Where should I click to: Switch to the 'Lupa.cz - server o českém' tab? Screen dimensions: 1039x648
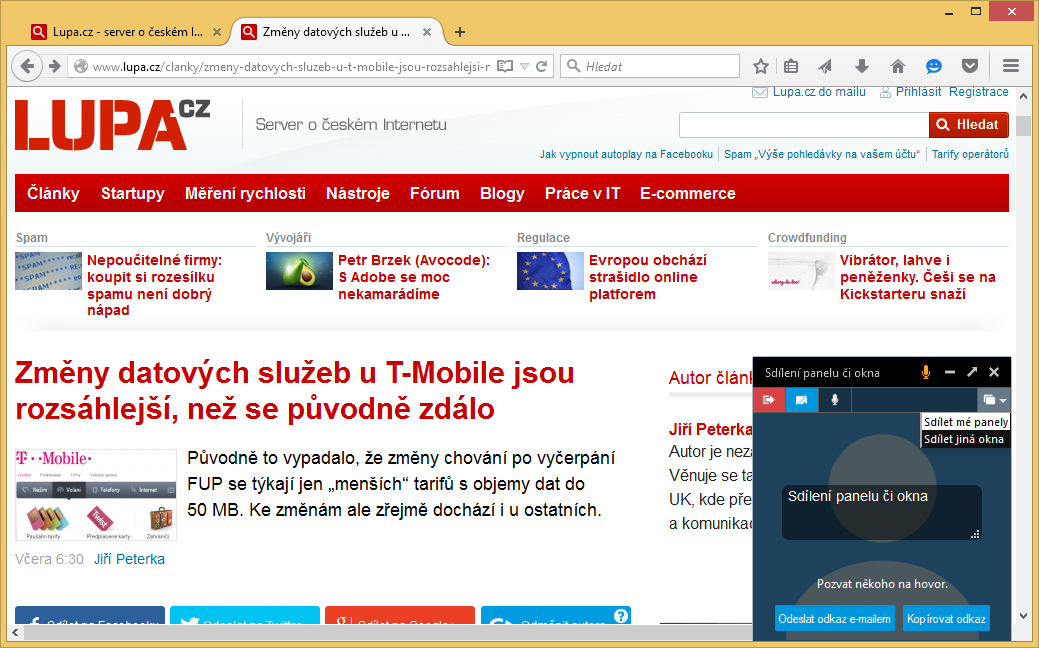(x=126, y=32)
